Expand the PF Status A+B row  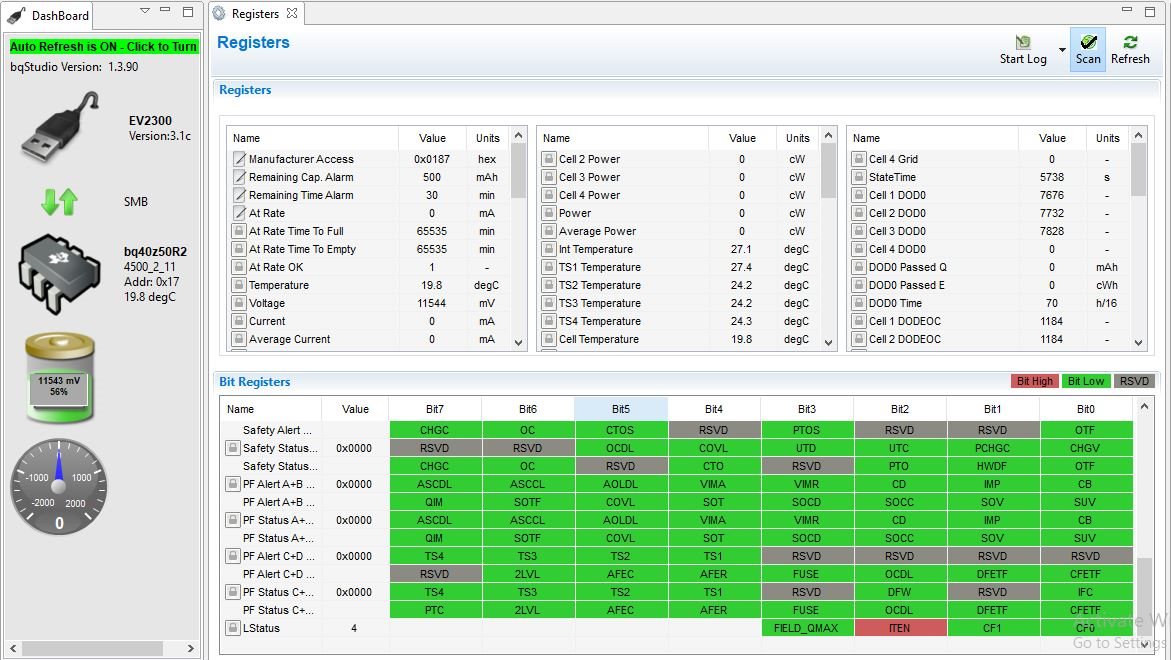(x=231, y=520)
